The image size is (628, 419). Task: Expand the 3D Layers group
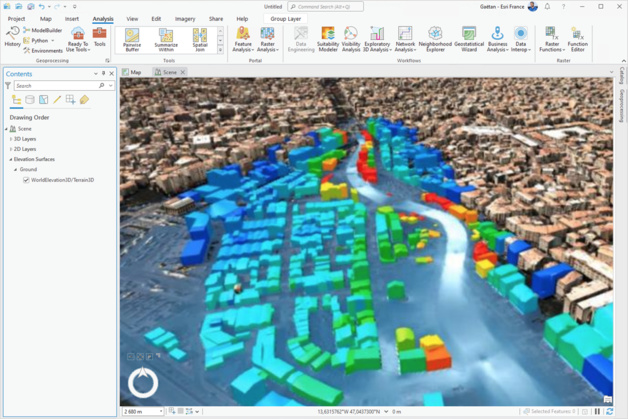(9, 139)
